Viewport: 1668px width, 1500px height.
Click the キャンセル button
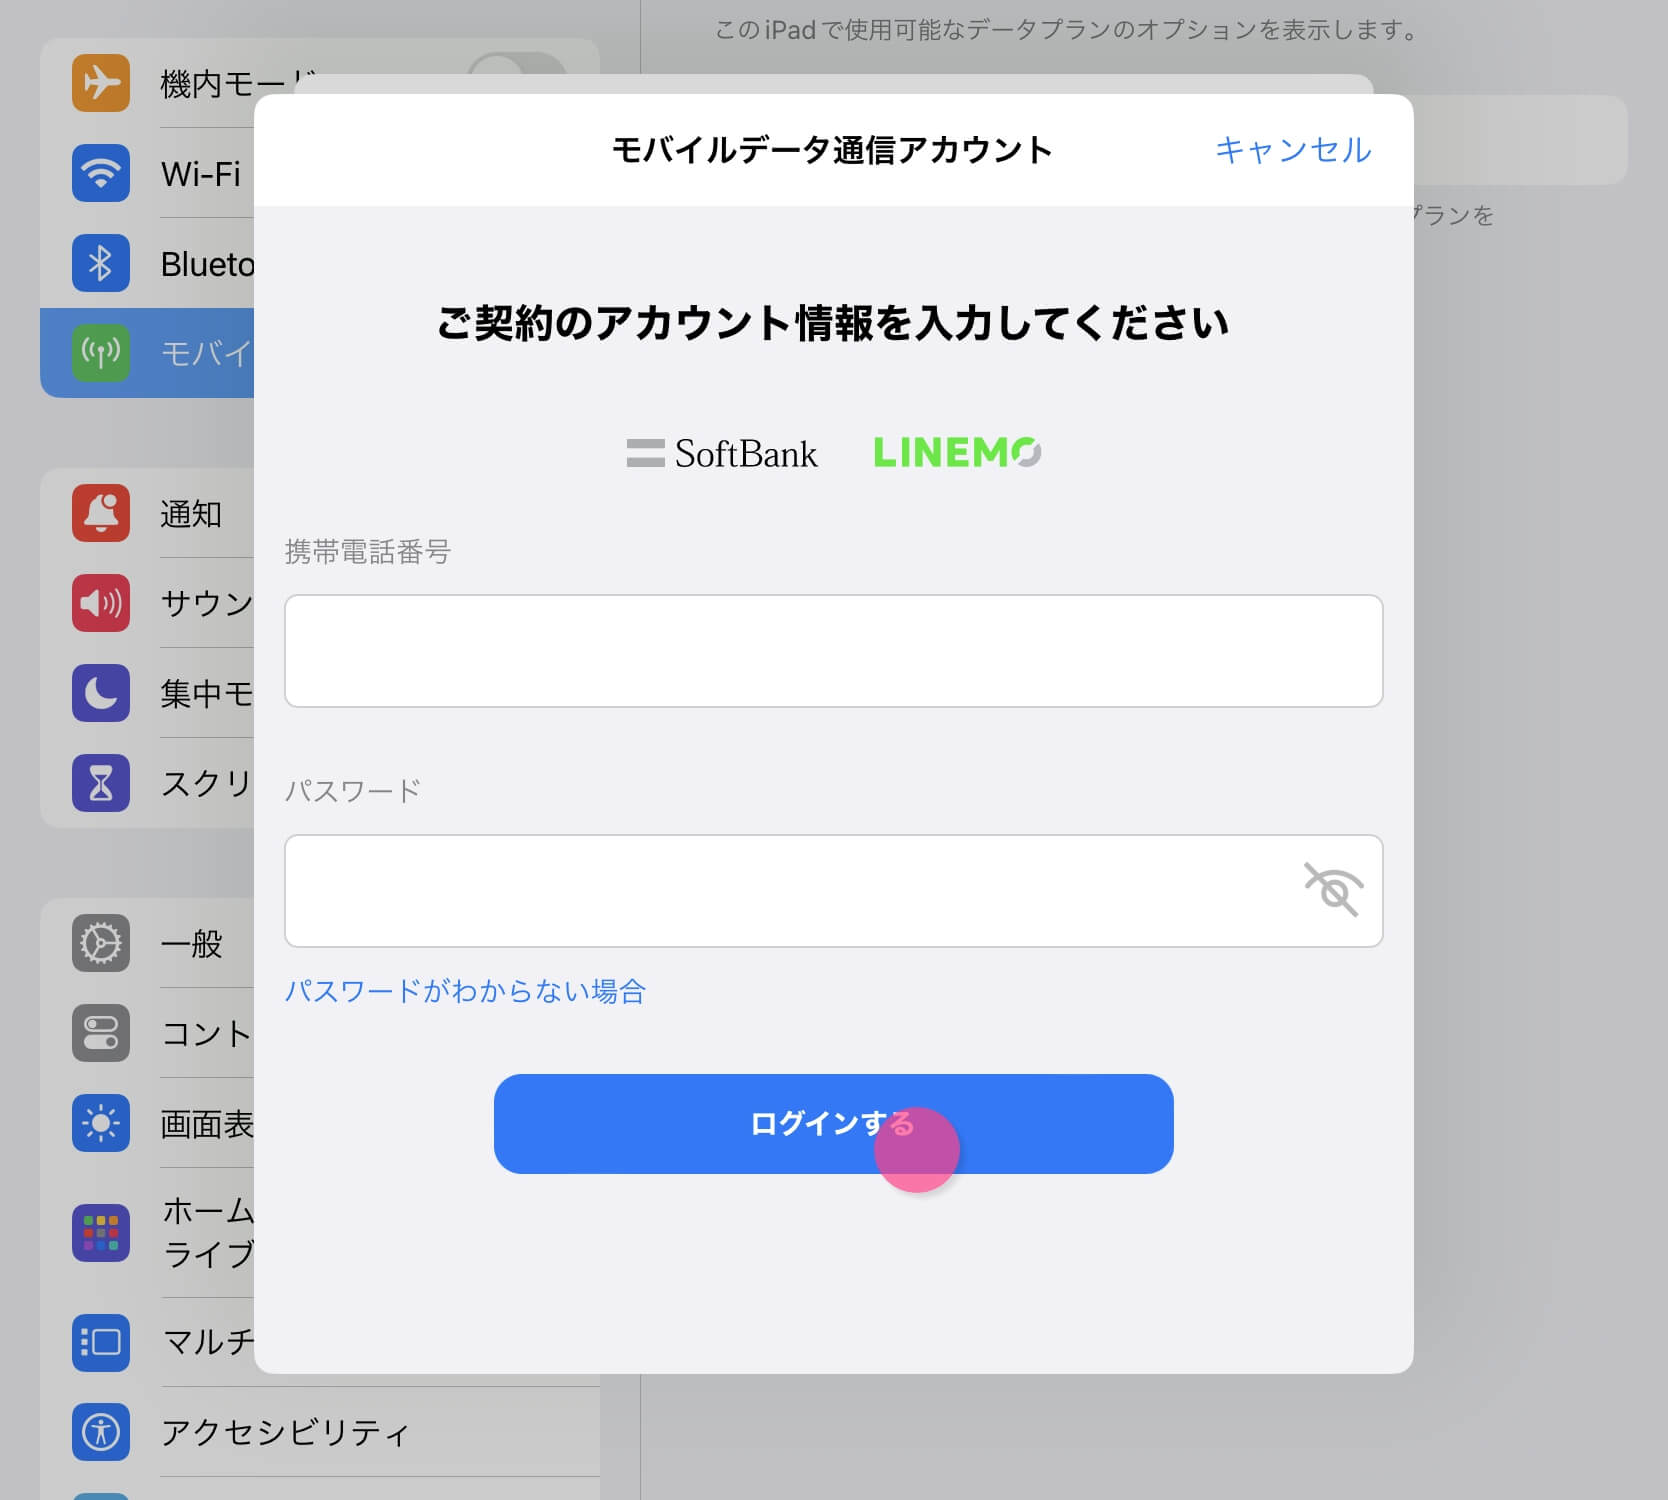[x=1292, y=150]
